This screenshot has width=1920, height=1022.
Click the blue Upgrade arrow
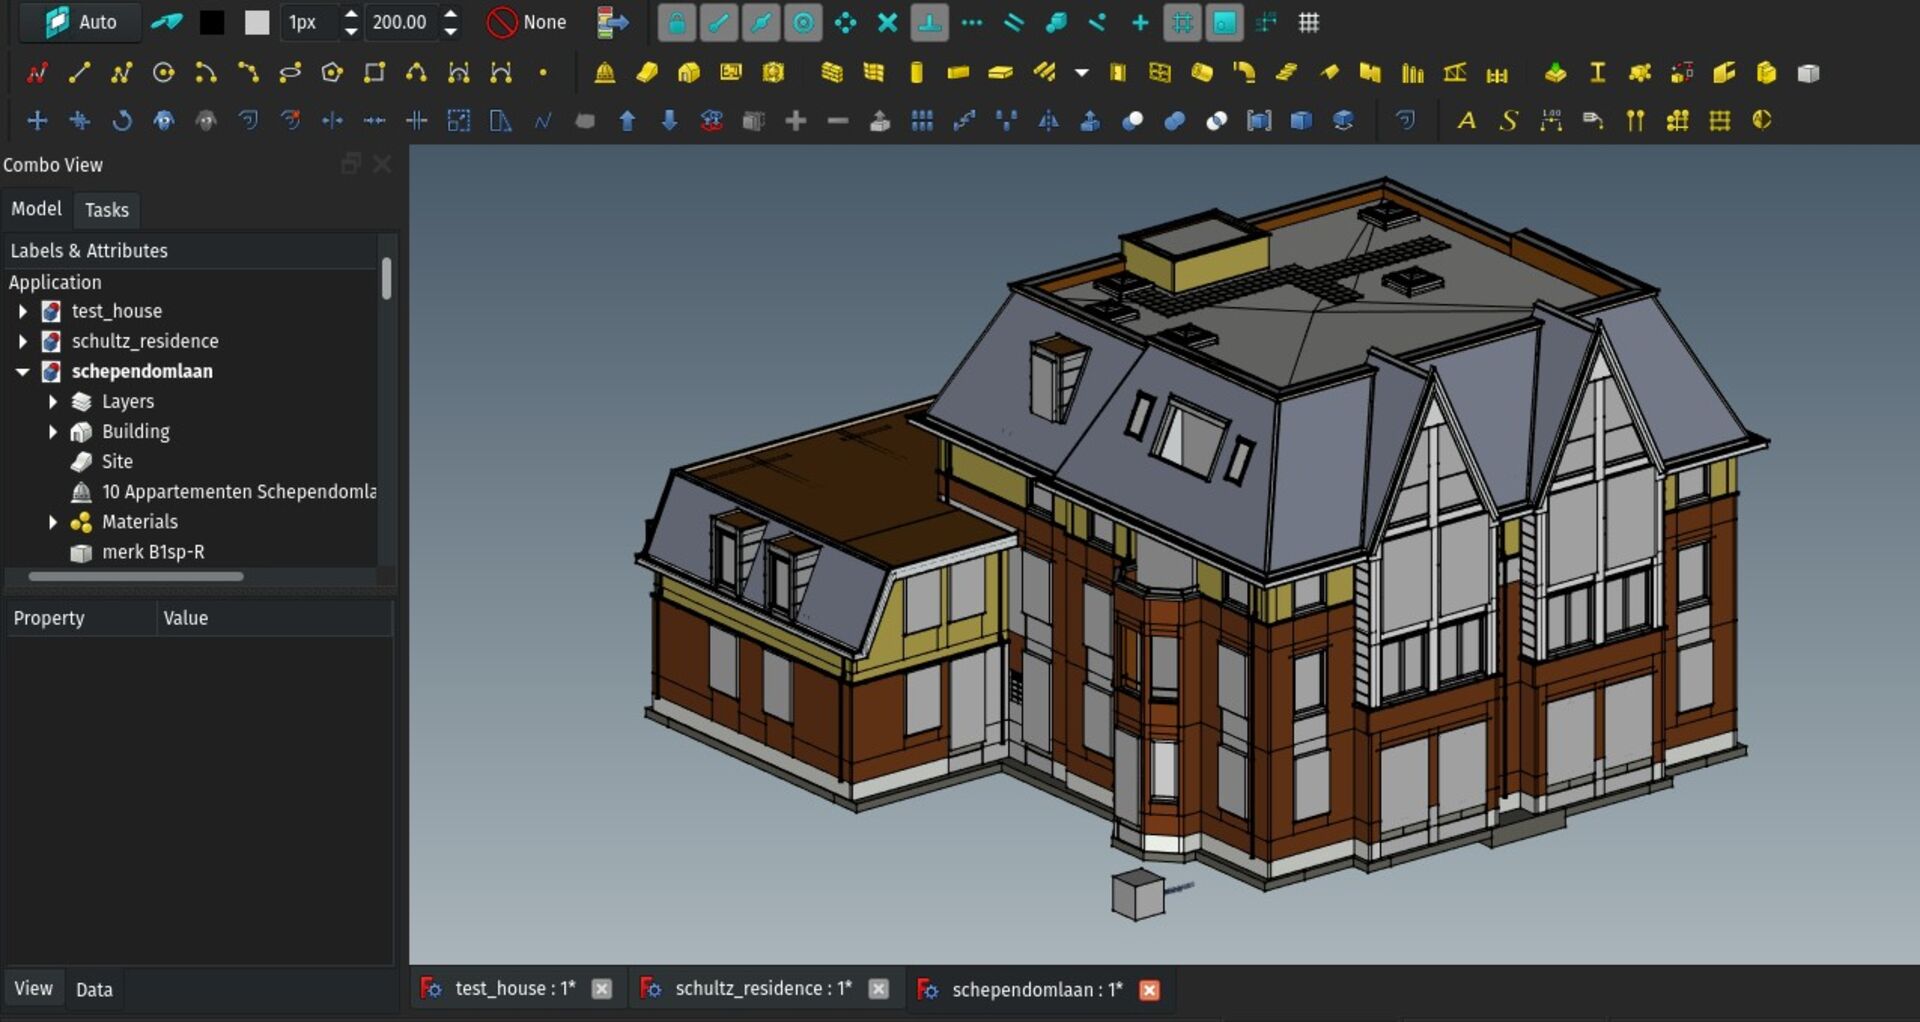tap(627, 121)
